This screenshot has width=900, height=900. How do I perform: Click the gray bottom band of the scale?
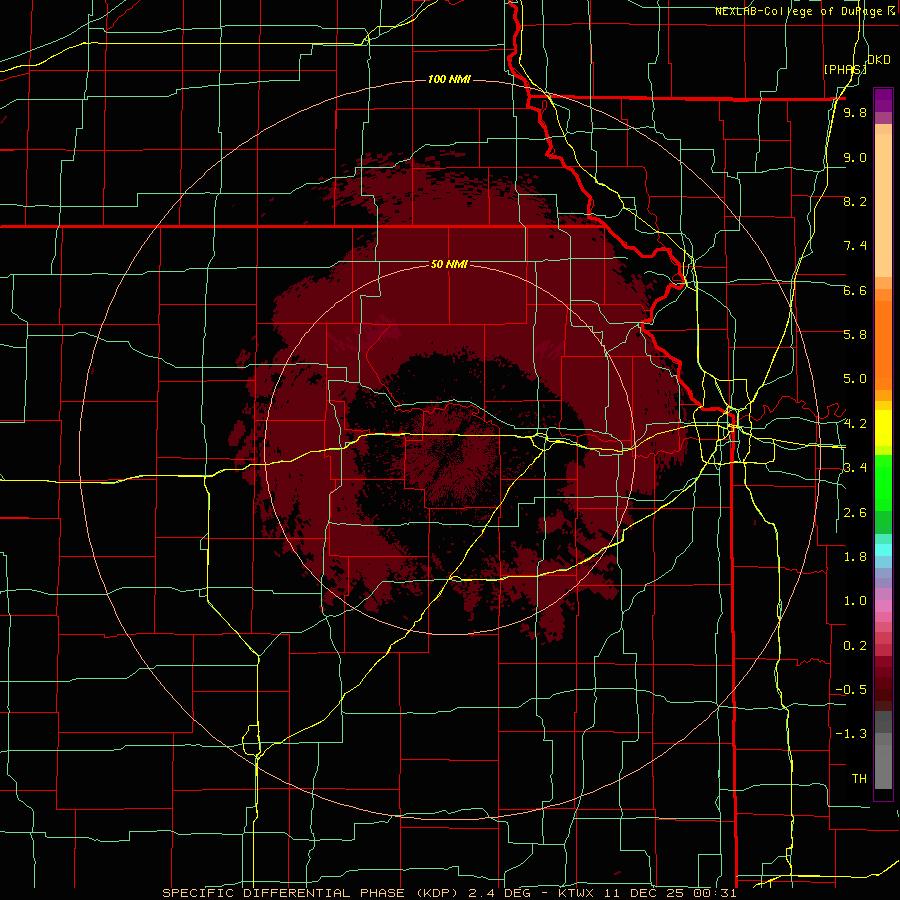pyautogui.click(x=883, y=767)
